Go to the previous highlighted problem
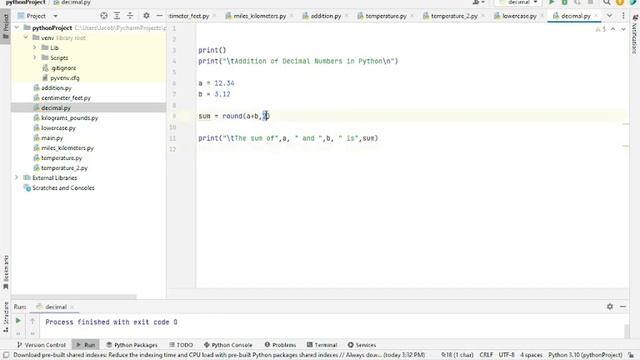Screen dimensions: 640x360 tap(613, 29)
